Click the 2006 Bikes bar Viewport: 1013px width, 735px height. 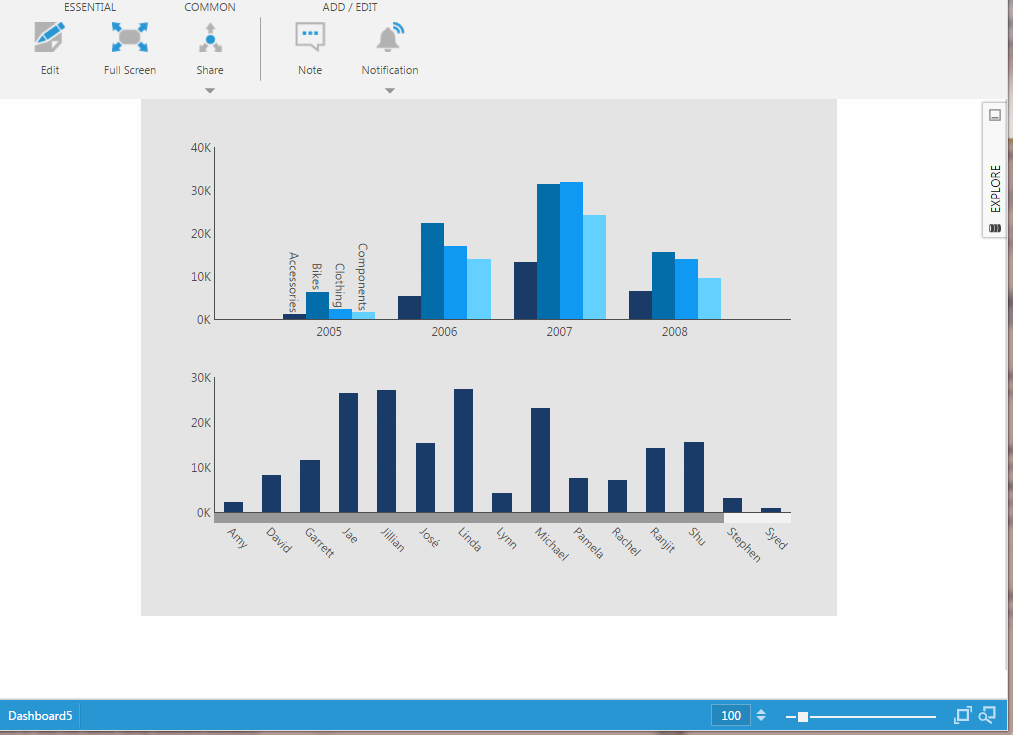pyautogui.click(x=432, y=271)
